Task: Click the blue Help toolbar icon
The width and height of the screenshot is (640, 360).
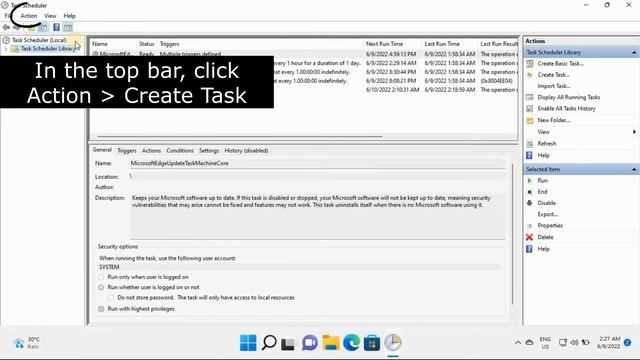Action: click(56, 27)
